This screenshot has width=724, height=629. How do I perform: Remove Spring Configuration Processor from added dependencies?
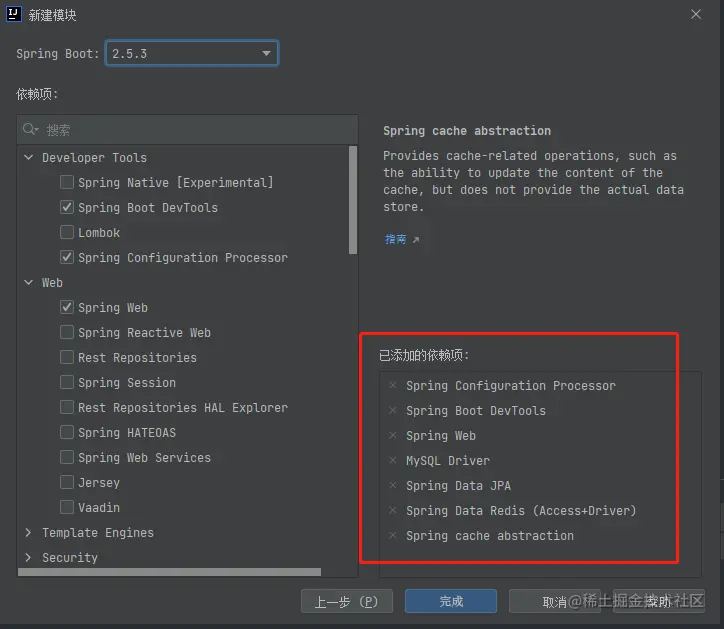(x=392, y=385)
